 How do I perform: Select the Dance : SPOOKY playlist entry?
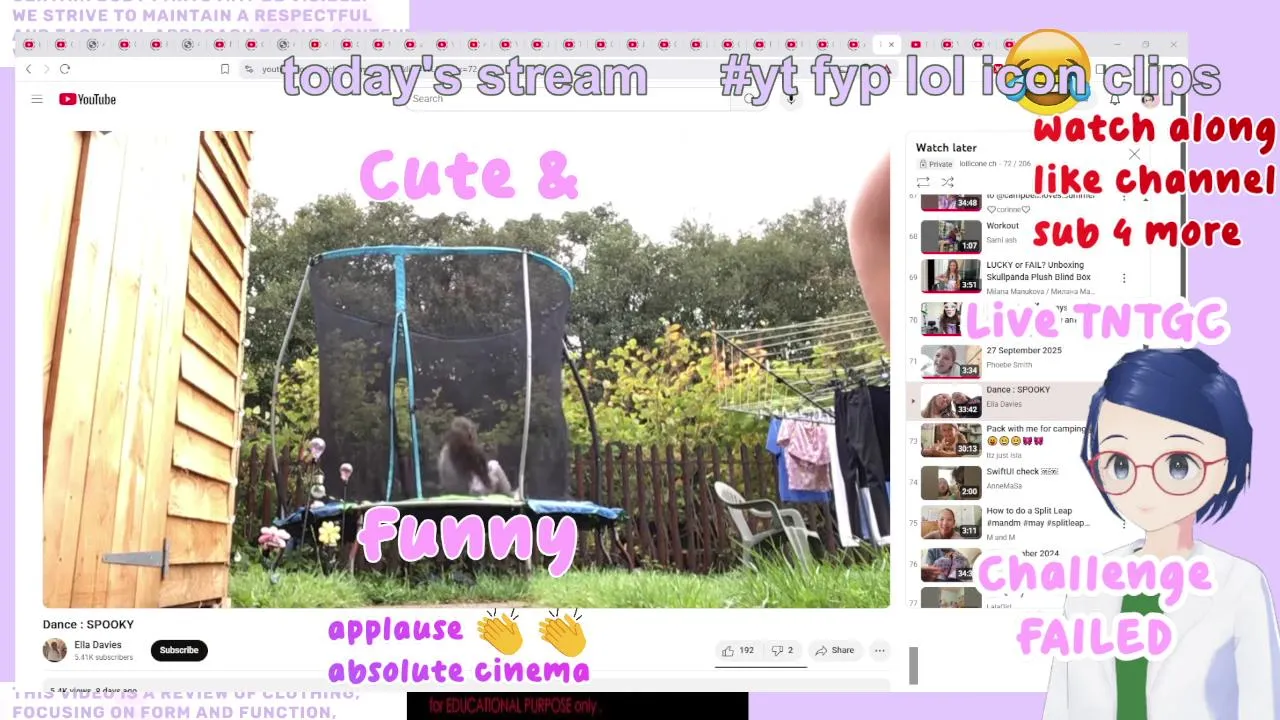tap(1000, 402)
